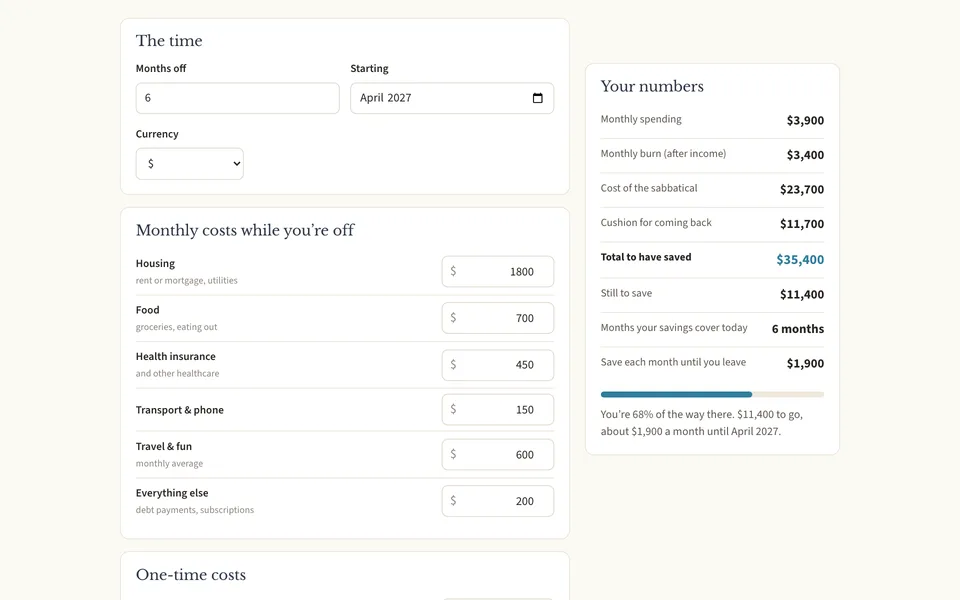The height and width of the screenshot is (600, 960).
Task: Click the 'Monthly burn (after income)' label
Action: (664, 154)
